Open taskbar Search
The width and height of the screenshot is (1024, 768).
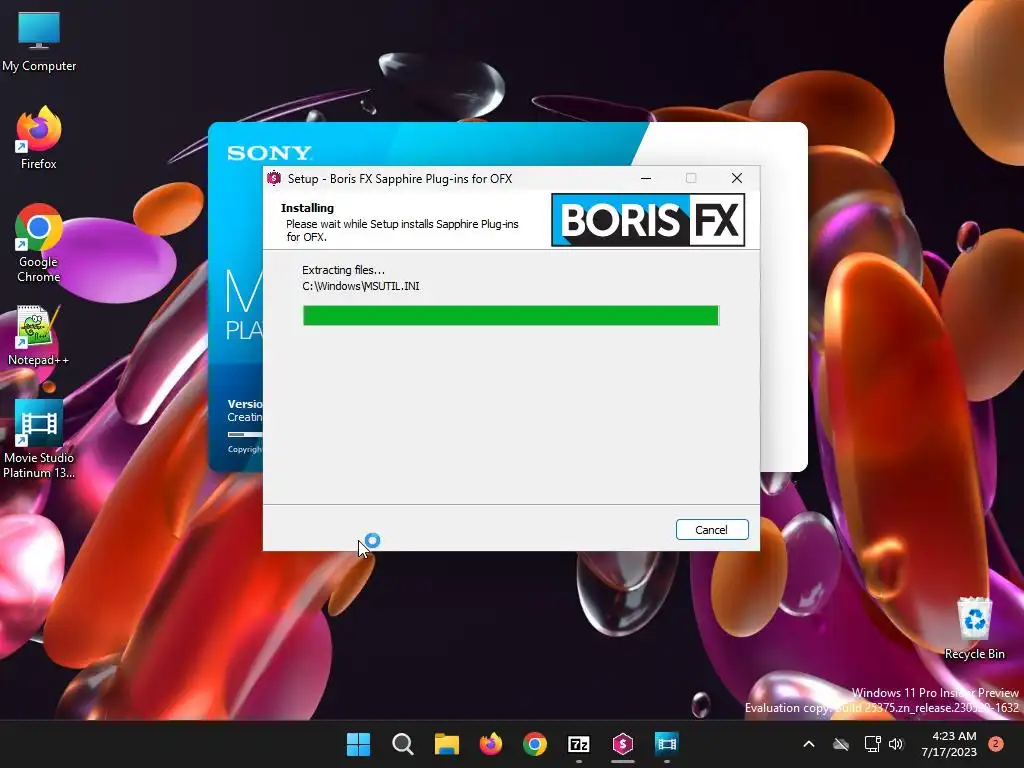(x=402, y=744)
